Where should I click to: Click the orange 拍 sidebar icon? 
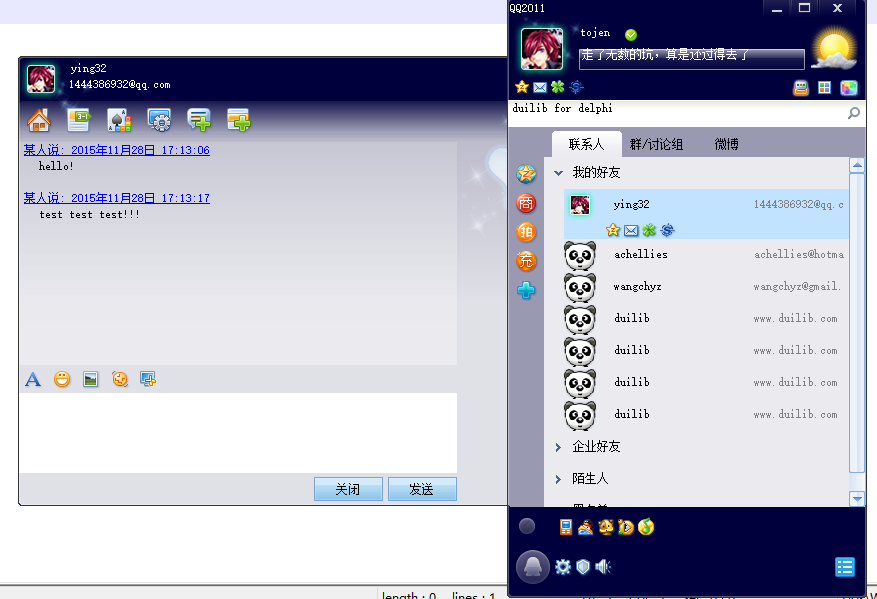coord(526,232)
